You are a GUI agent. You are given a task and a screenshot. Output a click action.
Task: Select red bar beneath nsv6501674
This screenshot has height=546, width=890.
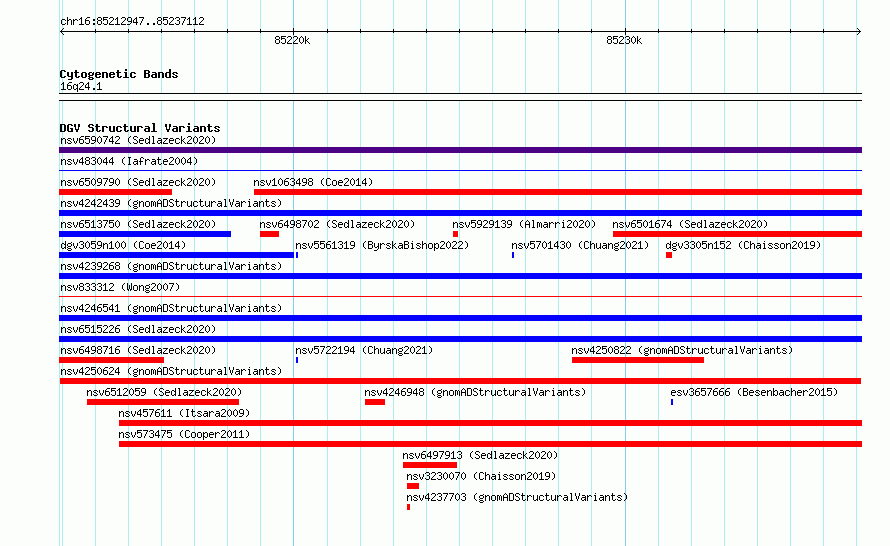[x=737, y=234]
